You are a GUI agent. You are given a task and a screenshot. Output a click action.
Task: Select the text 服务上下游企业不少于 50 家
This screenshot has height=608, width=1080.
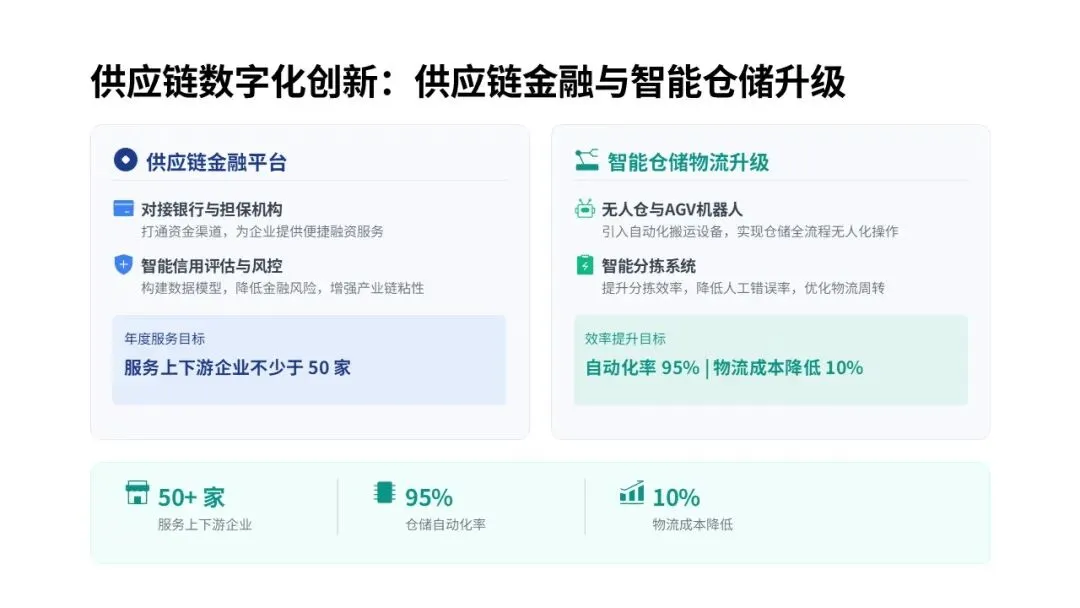237,368
